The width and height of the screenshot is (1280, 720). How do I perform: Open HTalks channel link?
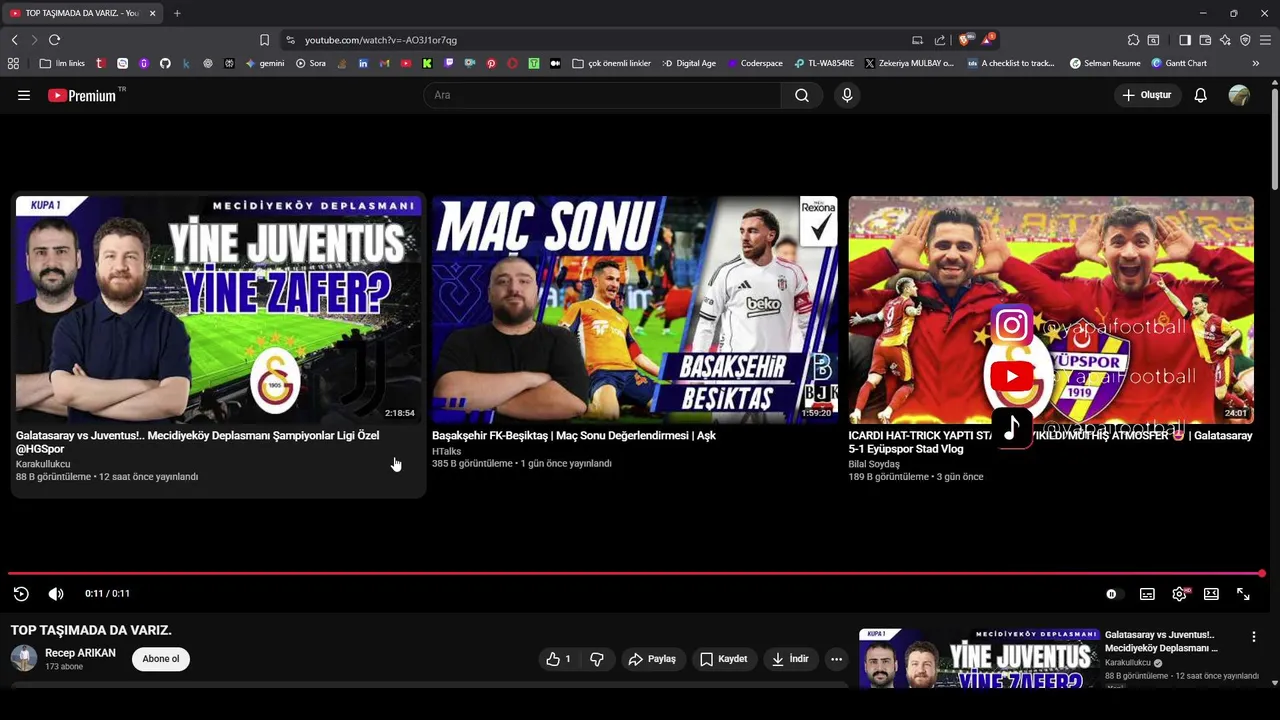coord(446,451)
